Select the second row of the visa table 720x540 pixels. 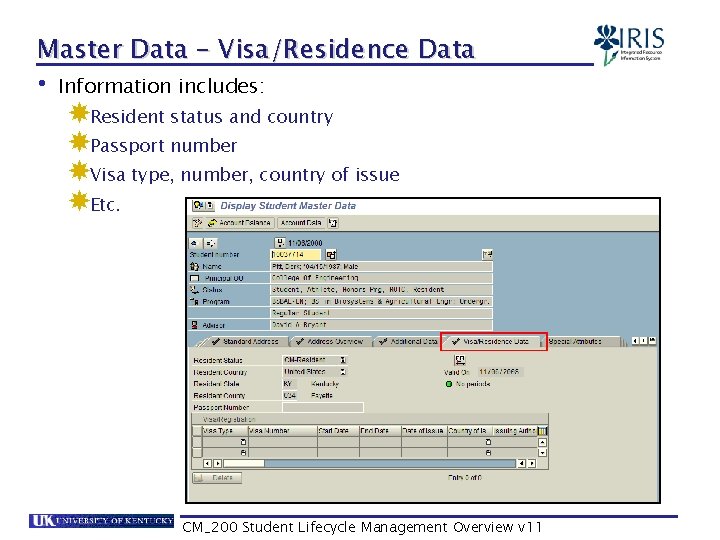[x=197, y=453]
